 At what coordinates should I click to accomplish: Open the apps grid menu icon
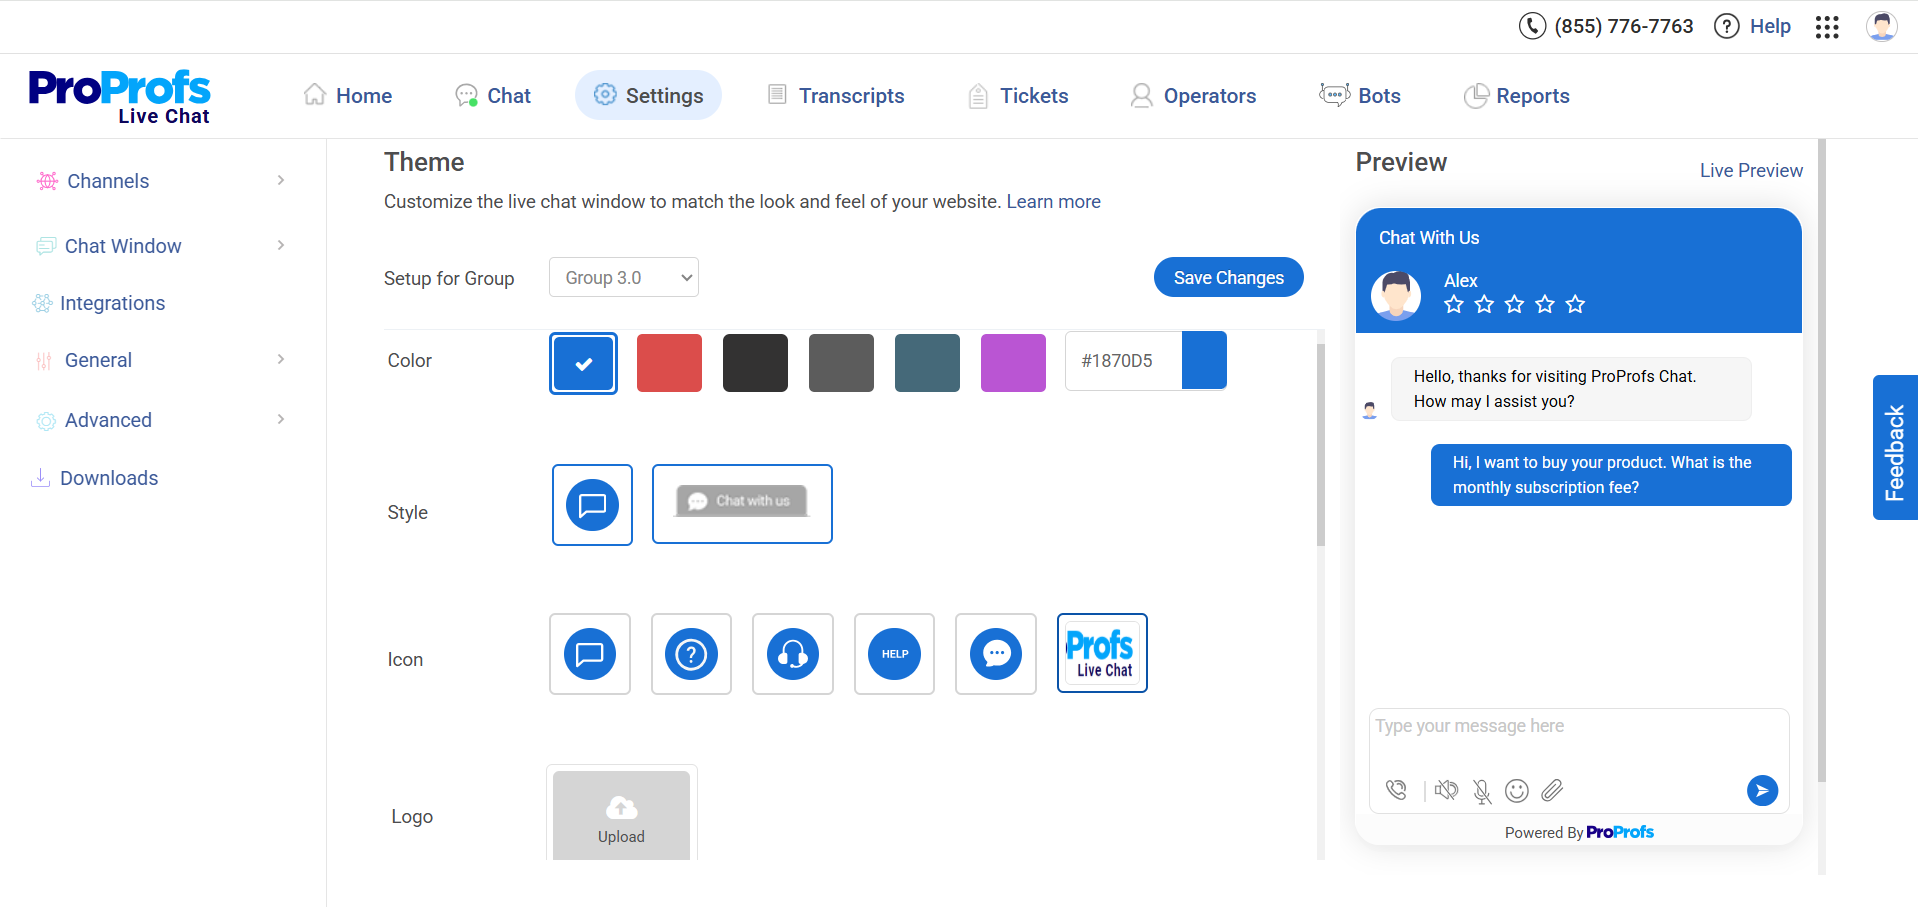click(1827, 27)
